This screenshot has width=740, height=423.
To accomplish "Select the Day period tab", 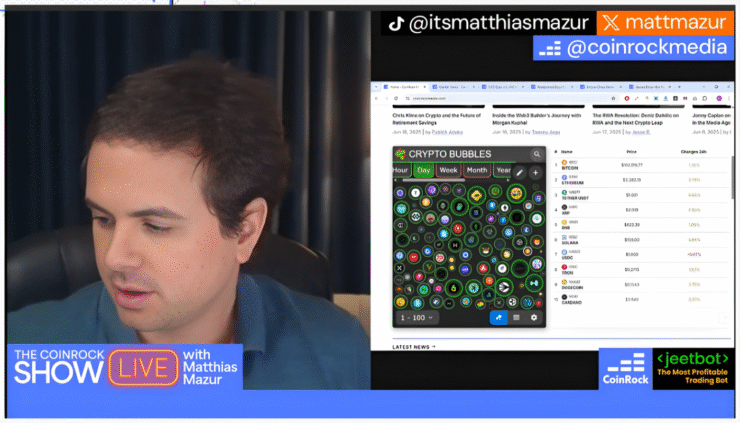I will (424, 170).
